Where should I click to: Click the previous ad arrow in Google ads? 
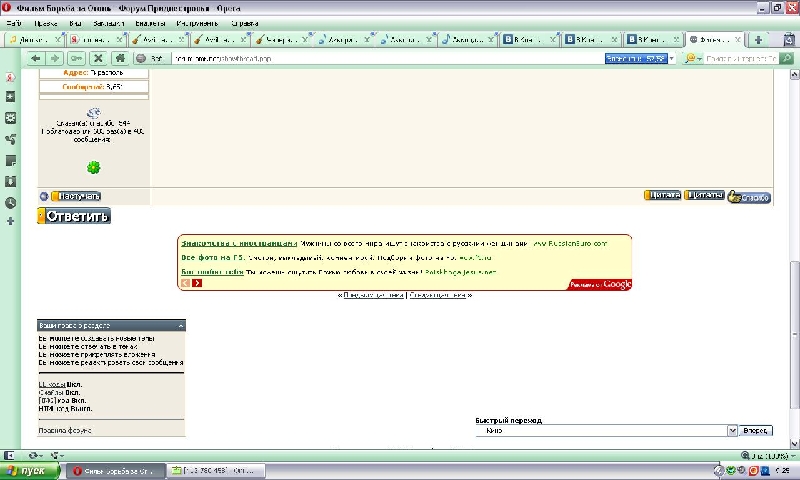185,283
